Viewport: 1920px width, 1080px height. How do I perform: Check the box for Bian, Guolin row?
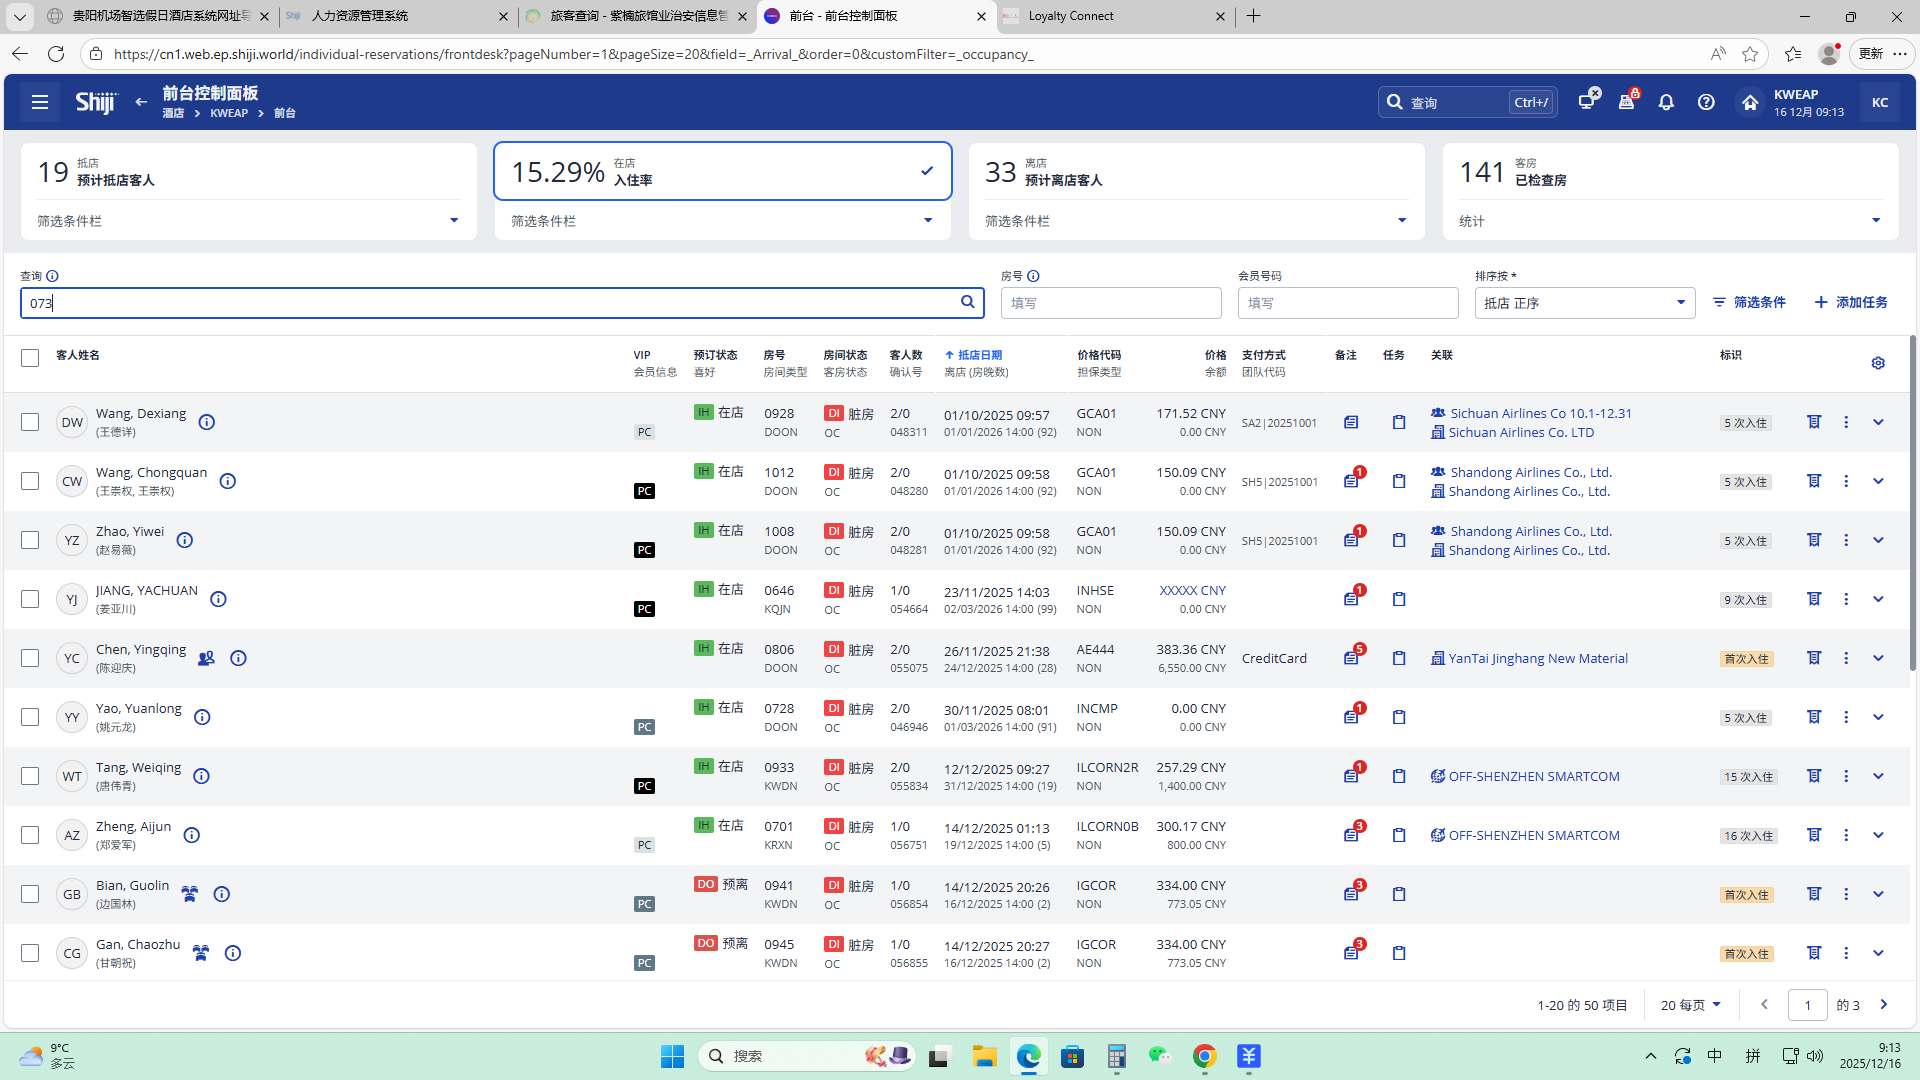(x=30, y=894)
